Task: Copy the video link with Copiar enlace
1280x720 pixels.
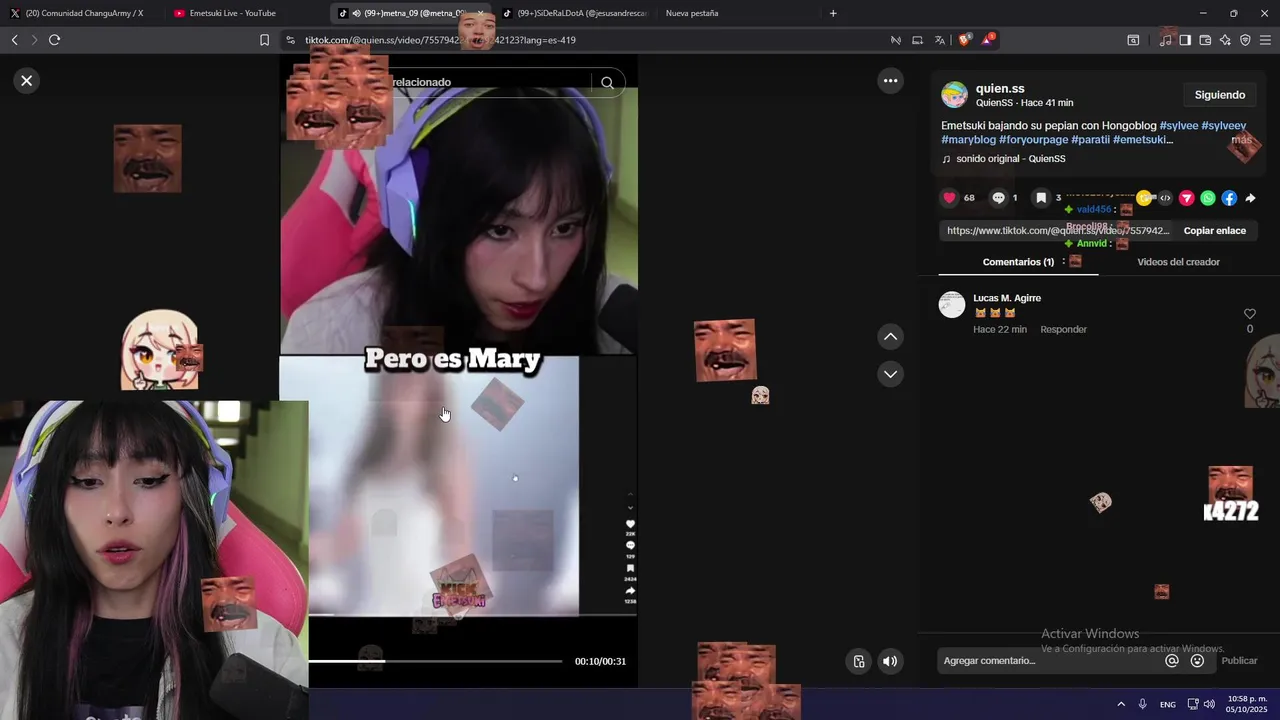Action: click(1214, 231)
